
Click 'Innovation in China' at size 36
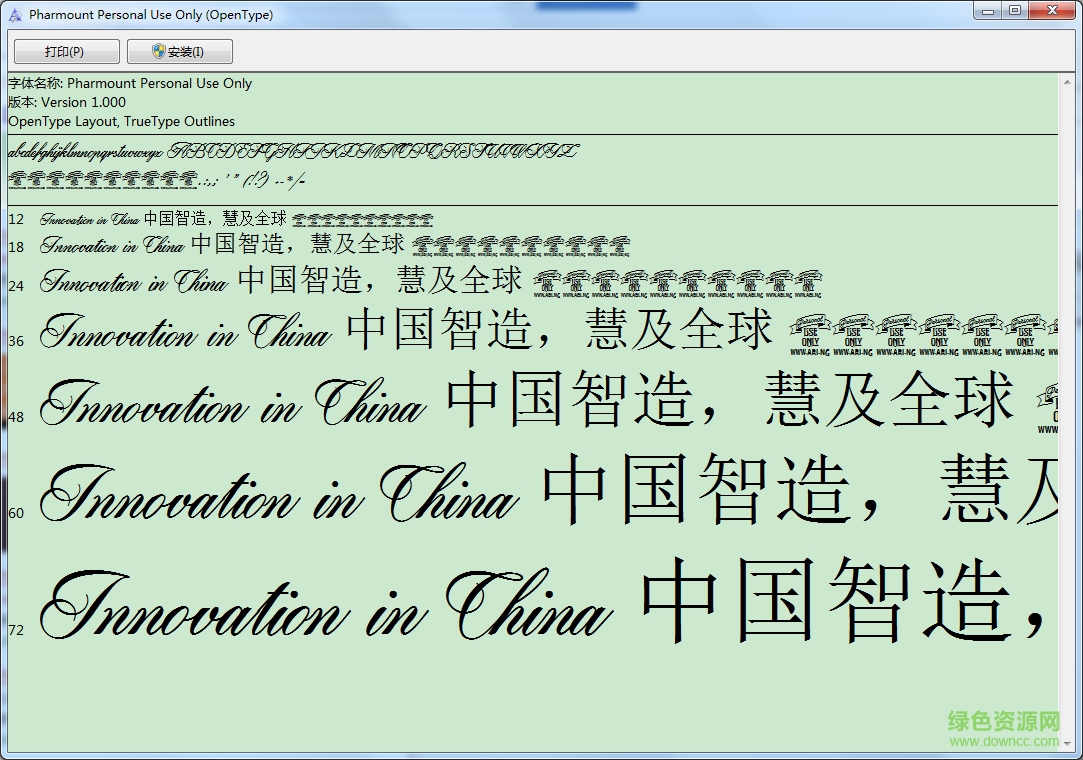click(185, 332)
